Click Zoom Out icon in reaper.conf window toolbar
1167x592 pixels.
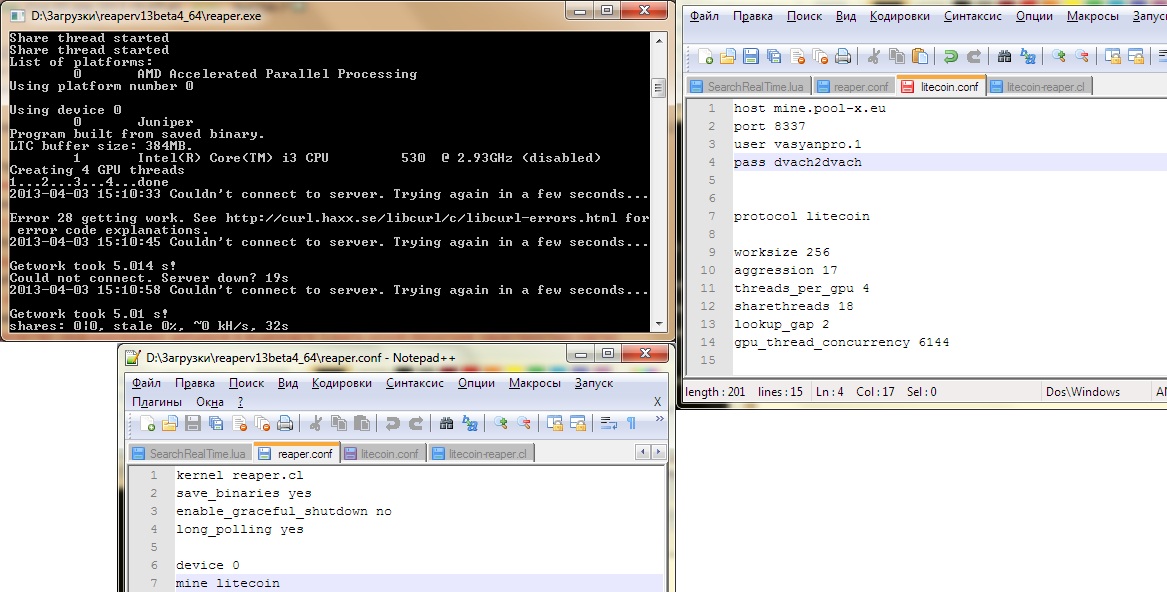[523, 423]
